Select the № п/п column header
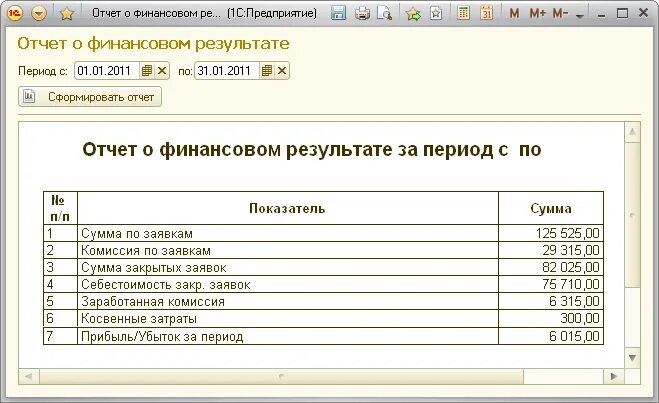The image size is (659, 403). 61,208
